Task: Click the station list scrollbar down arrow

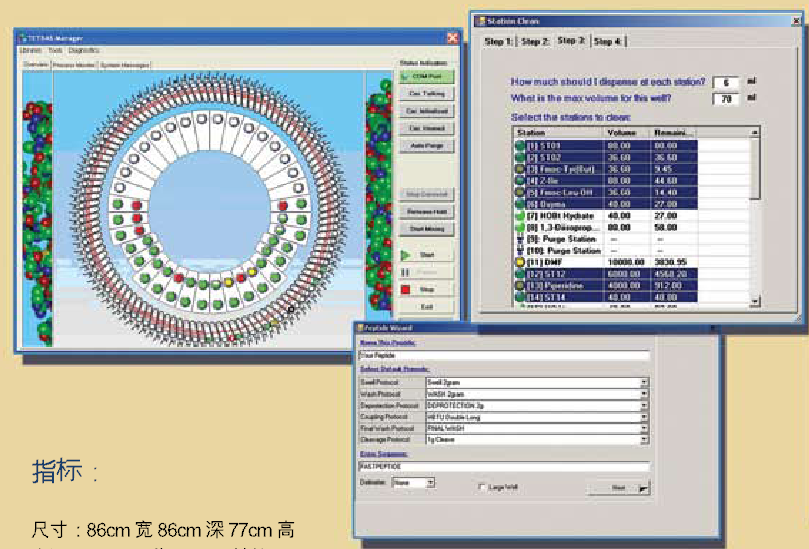Action: coord(755,301)
